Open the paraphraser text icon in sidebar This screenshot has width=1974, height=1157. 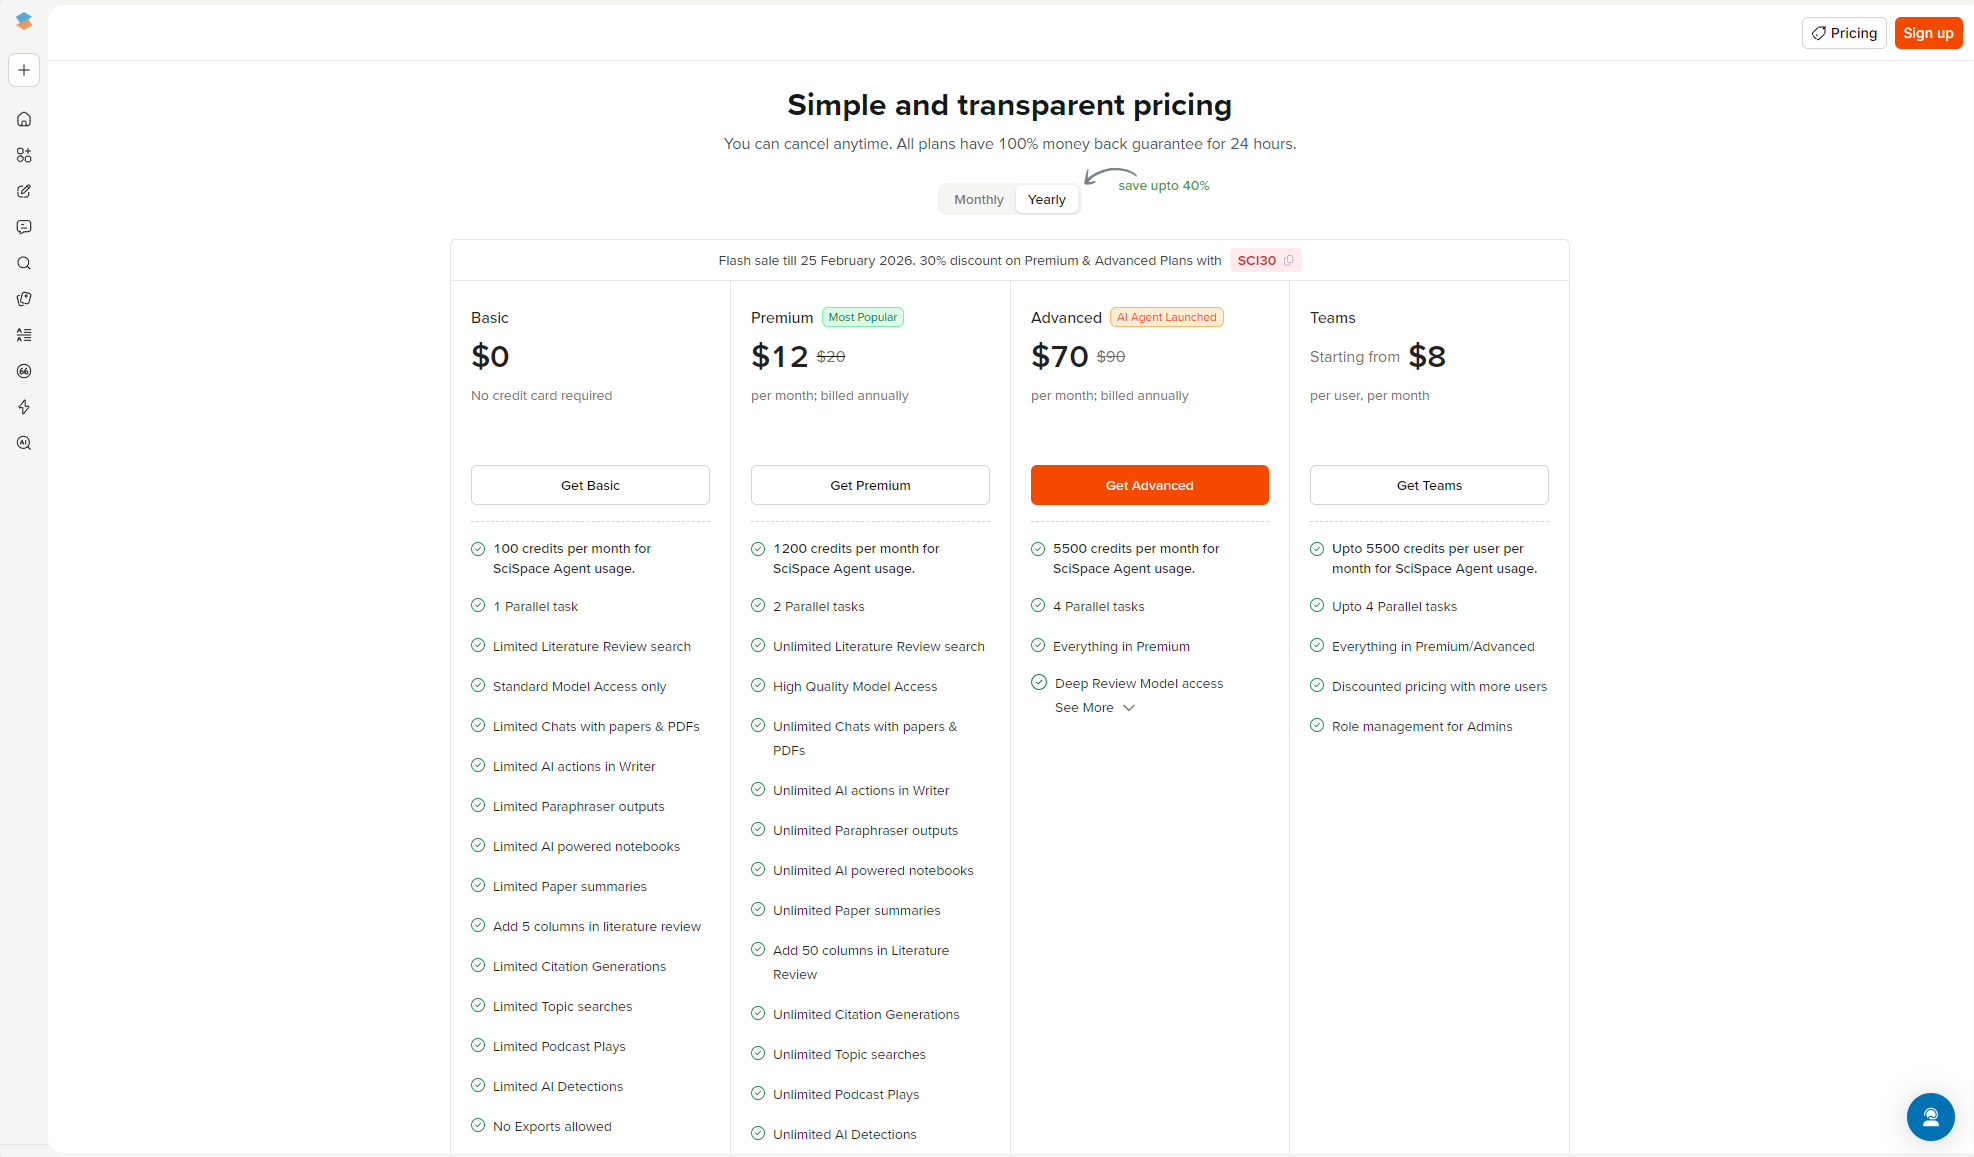point(24,335)
